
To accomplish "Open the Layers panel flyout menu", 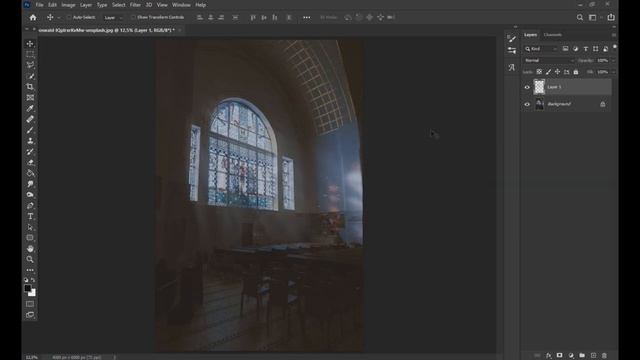I will tap(614, 35).
